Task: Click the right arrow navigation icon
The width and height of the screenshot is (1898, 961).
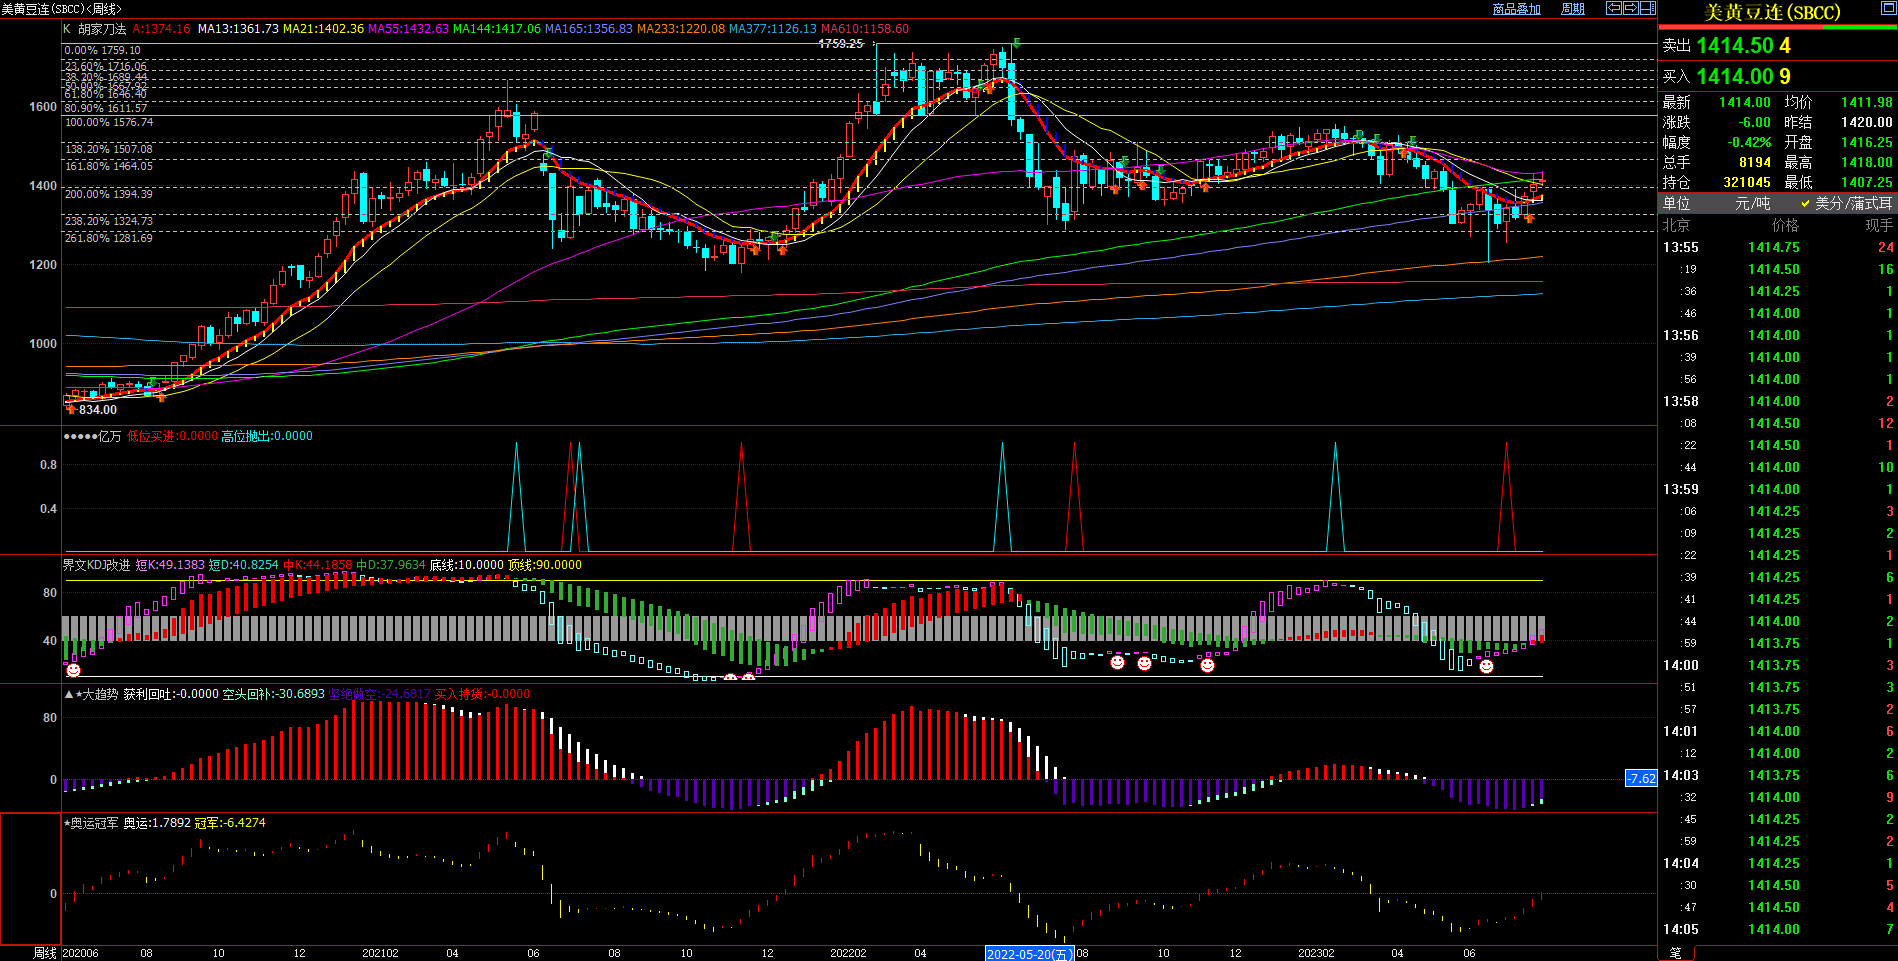Action: point(1630,8)
